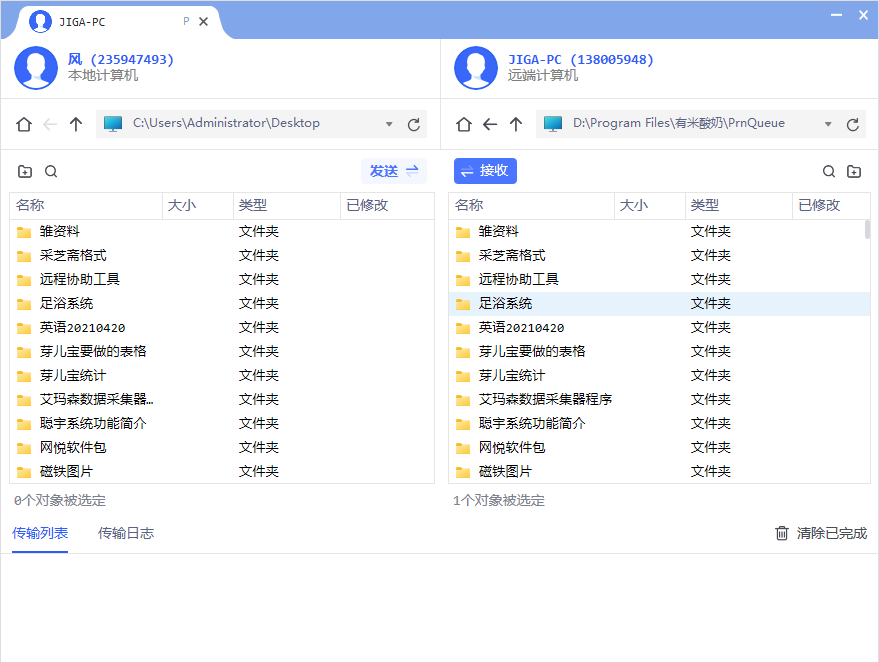Sort local list by 已修改 column
This screenshot has height=662, width=879.
click(387, 205)
